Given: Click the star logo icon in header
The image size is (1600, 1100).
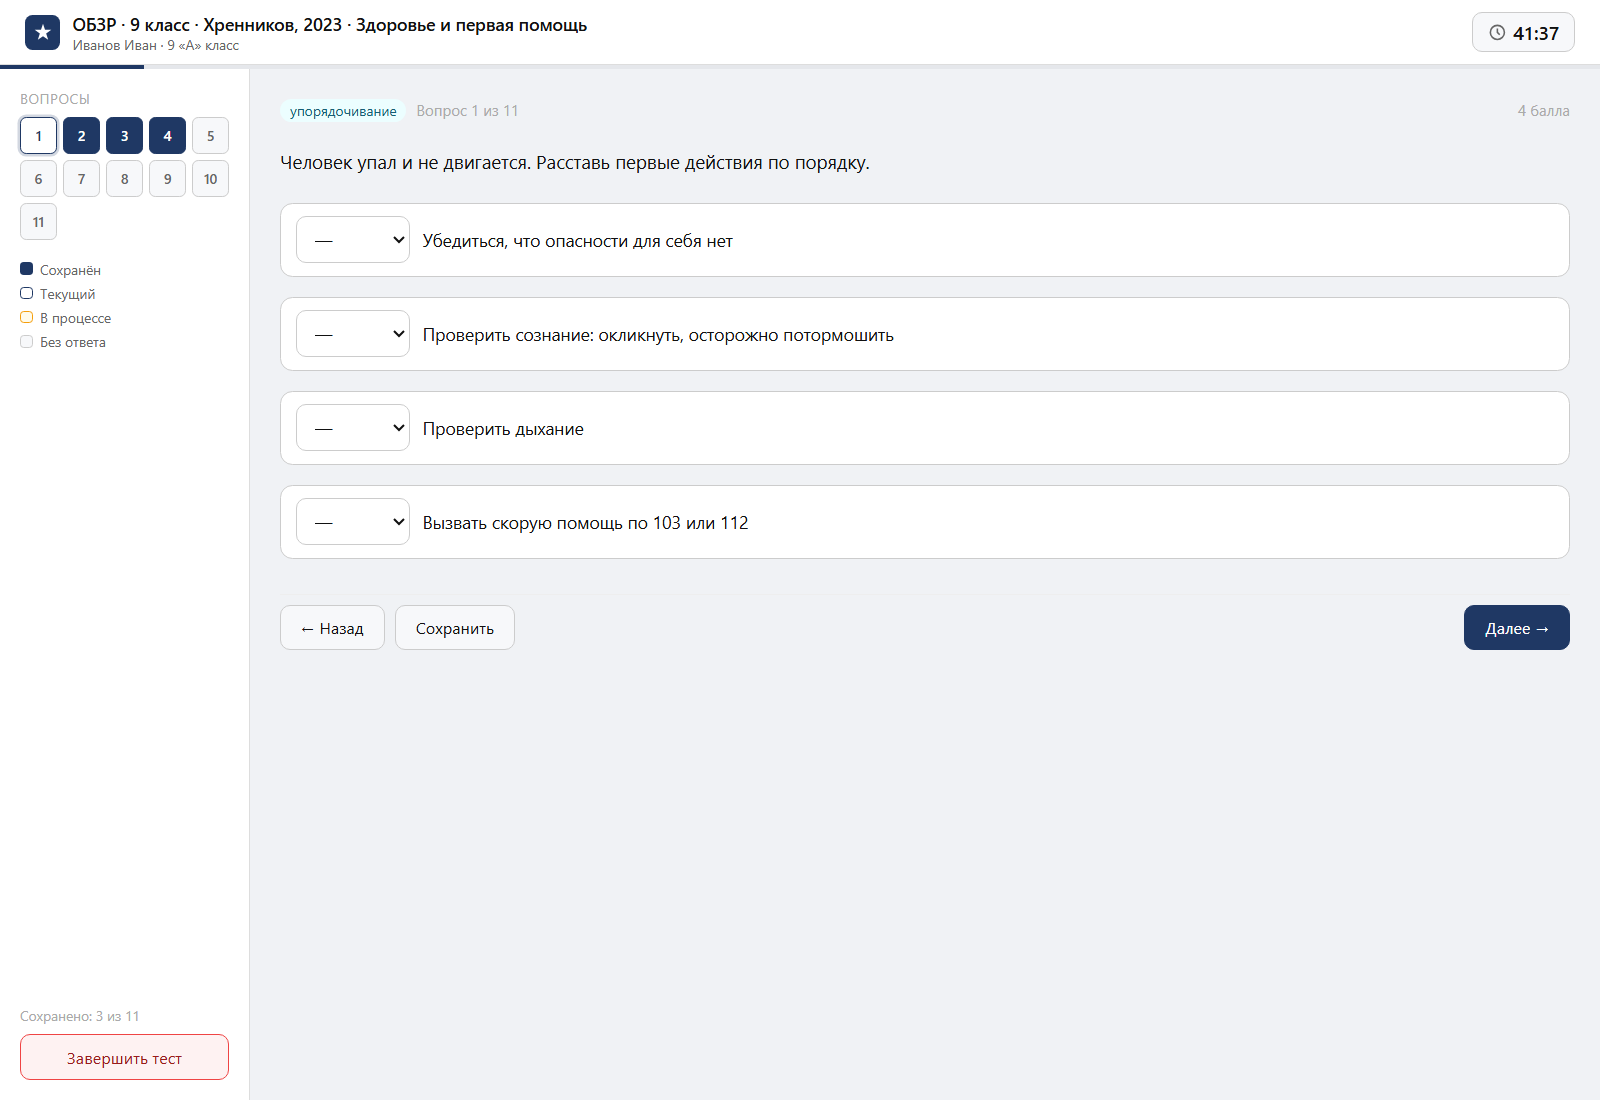Looking at the screenshot, I should click(42, 33).
